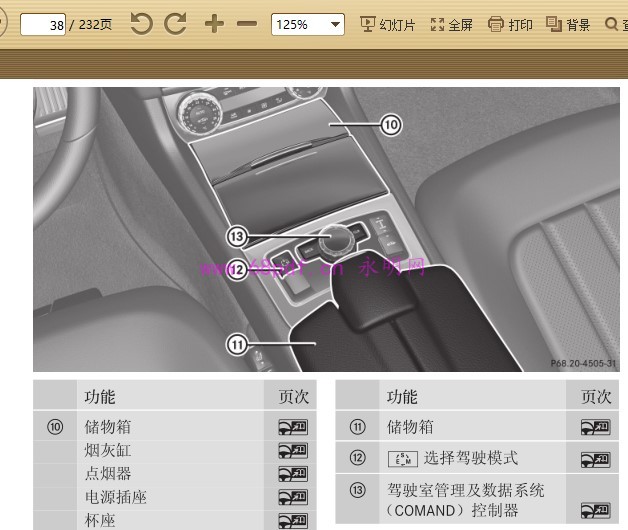The image size is (628, 530).
Task: Enter fullscreen view (全屏)
Action: click(451, 24)
